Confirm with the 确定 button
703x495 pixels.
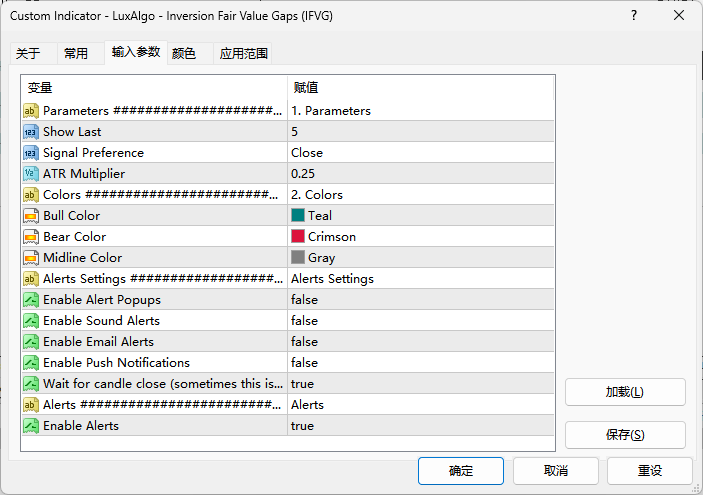click(461, 471)
